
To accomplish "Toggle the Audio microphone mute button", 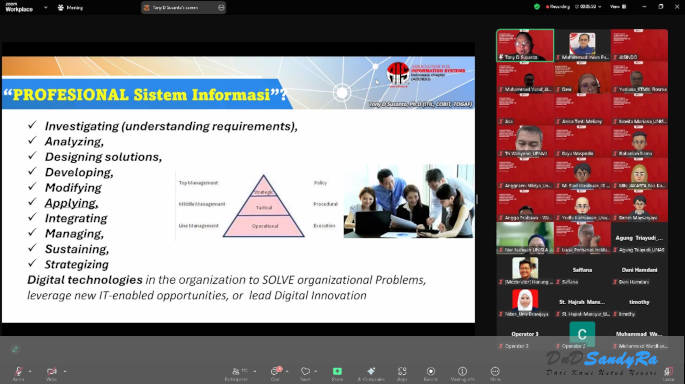I will click(x=18, y=372).
